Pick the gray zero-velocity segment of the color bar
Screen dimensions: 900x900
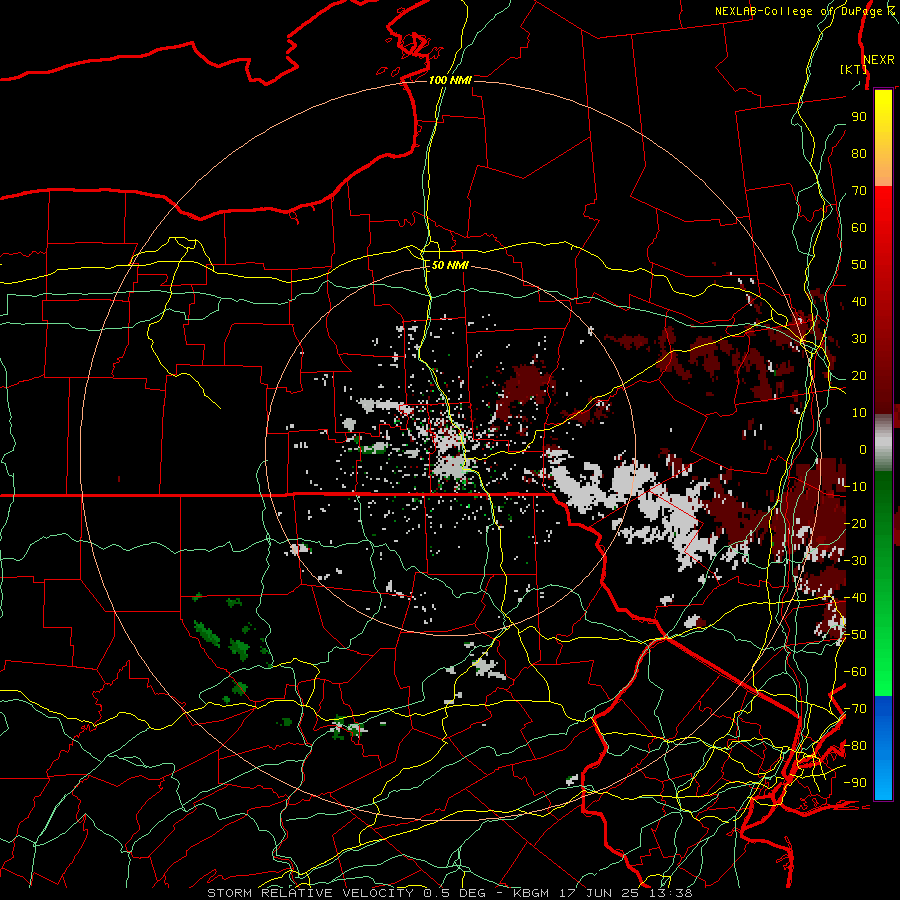coord(883,442)
